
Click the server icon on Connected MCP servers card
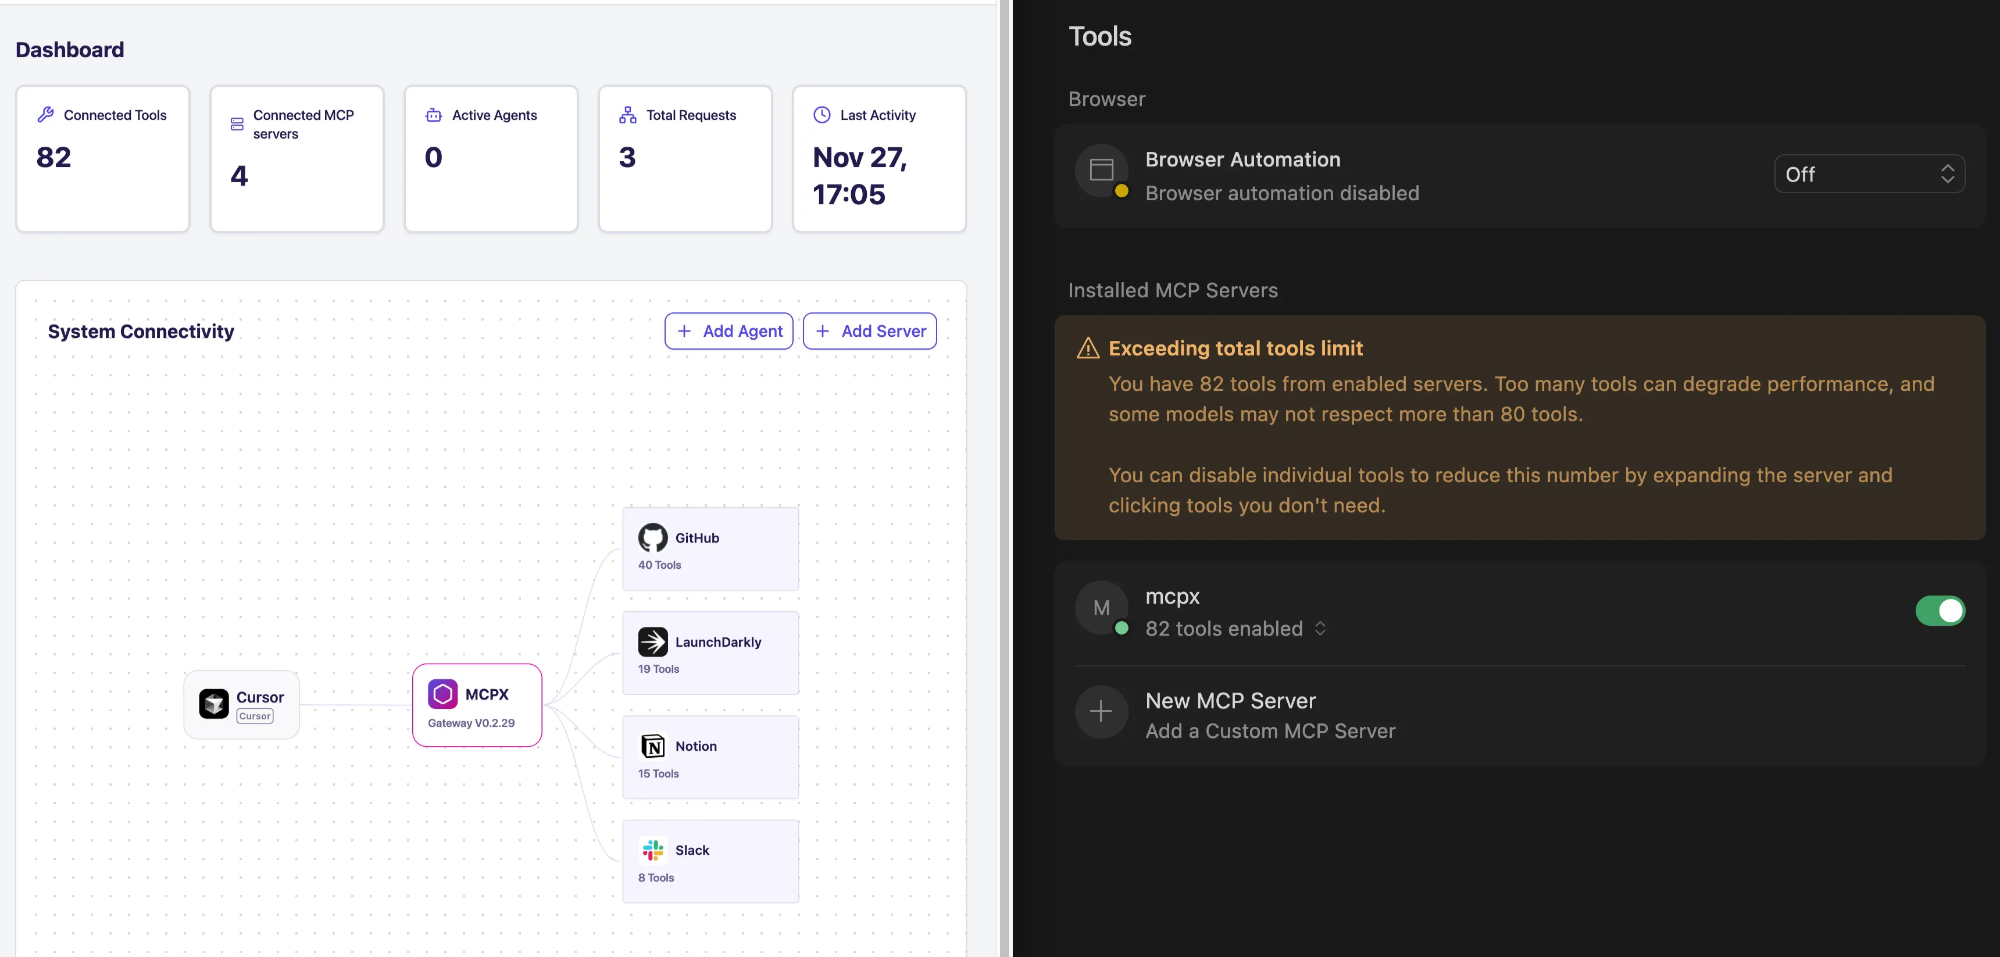237,125
